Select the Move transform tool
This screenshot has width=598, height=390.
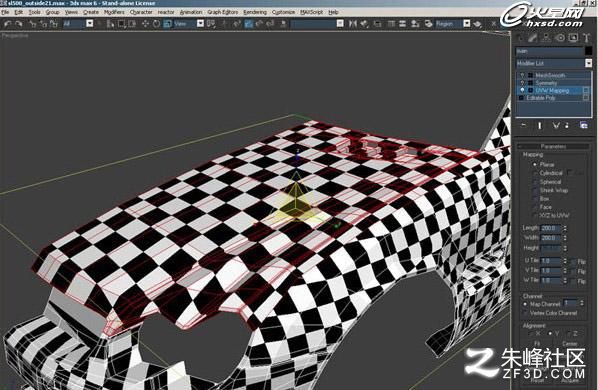point(145,24)
